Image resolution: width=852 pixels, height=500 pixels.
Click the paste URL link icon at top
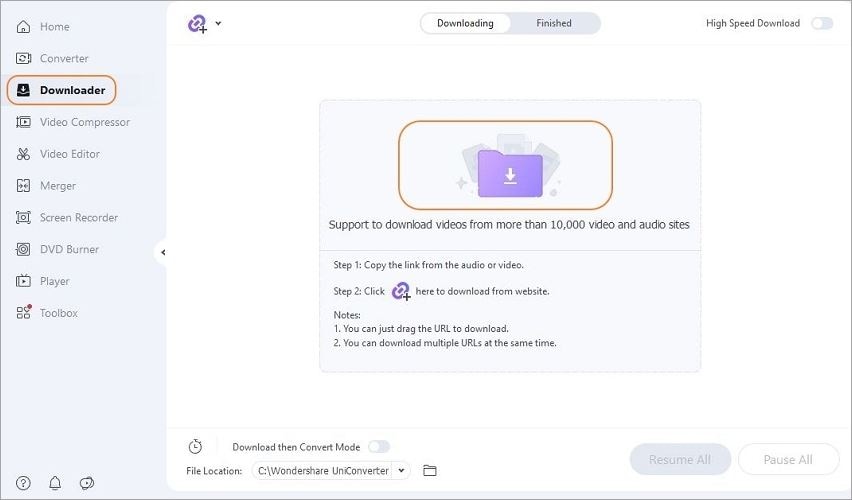pos(197,24)
